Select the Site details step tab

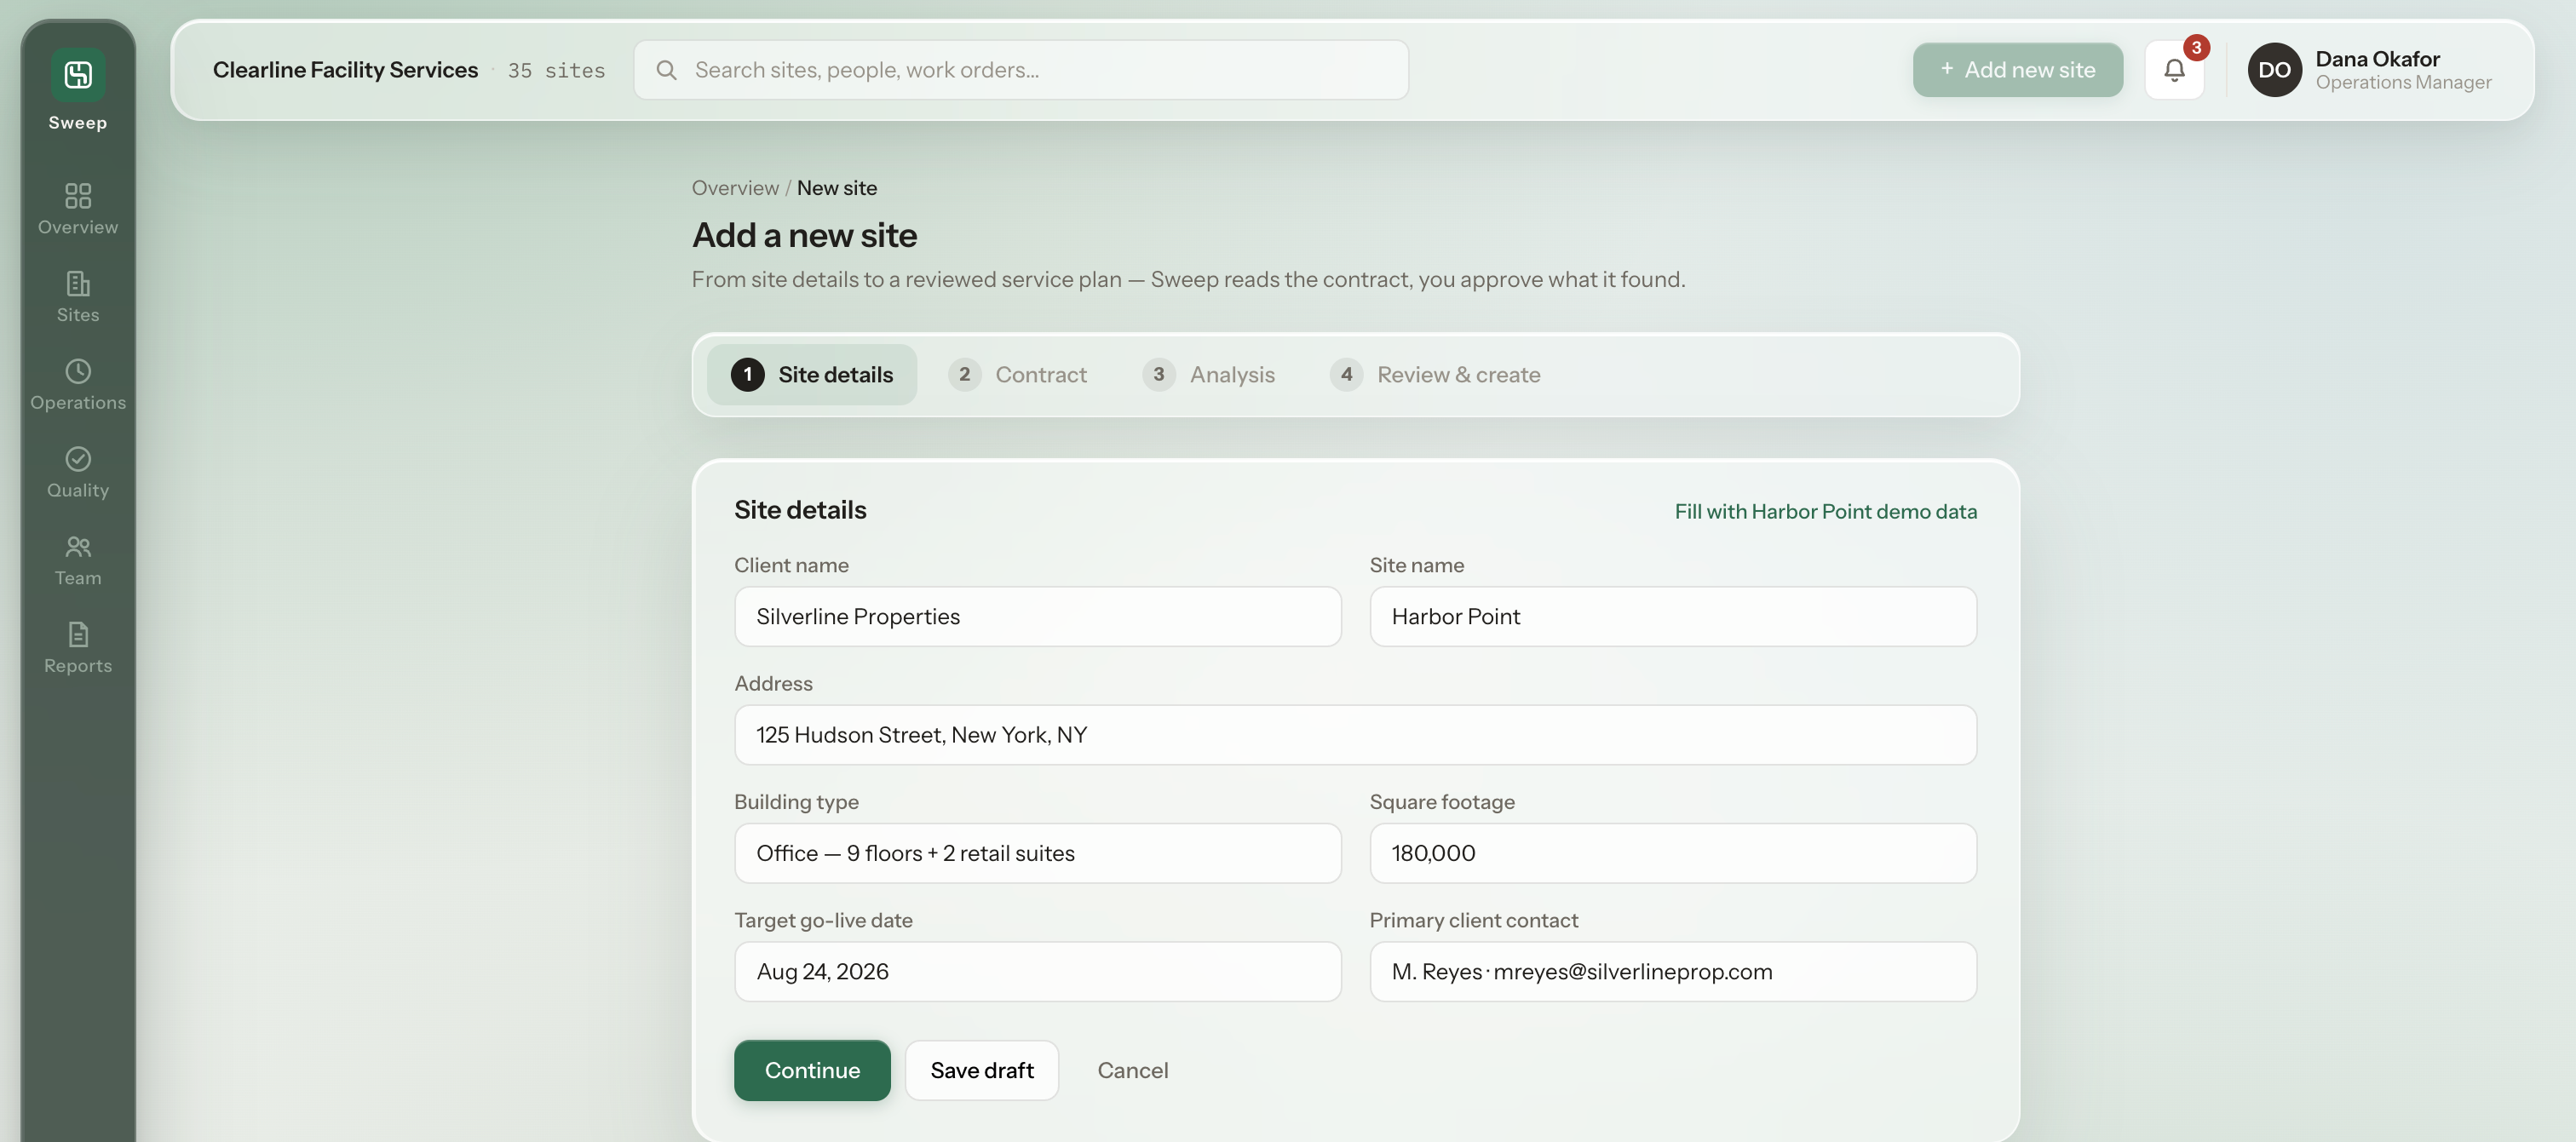[x=811, y=375]
